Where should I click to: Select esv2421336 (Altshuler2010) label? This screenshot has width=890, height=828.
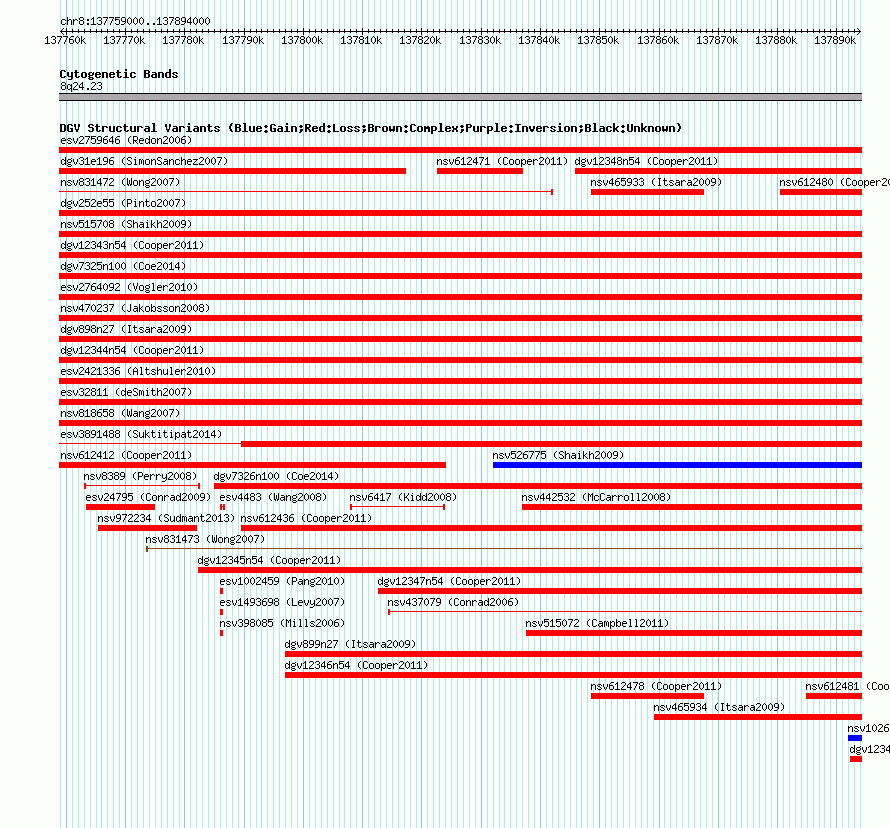(138, 371)
